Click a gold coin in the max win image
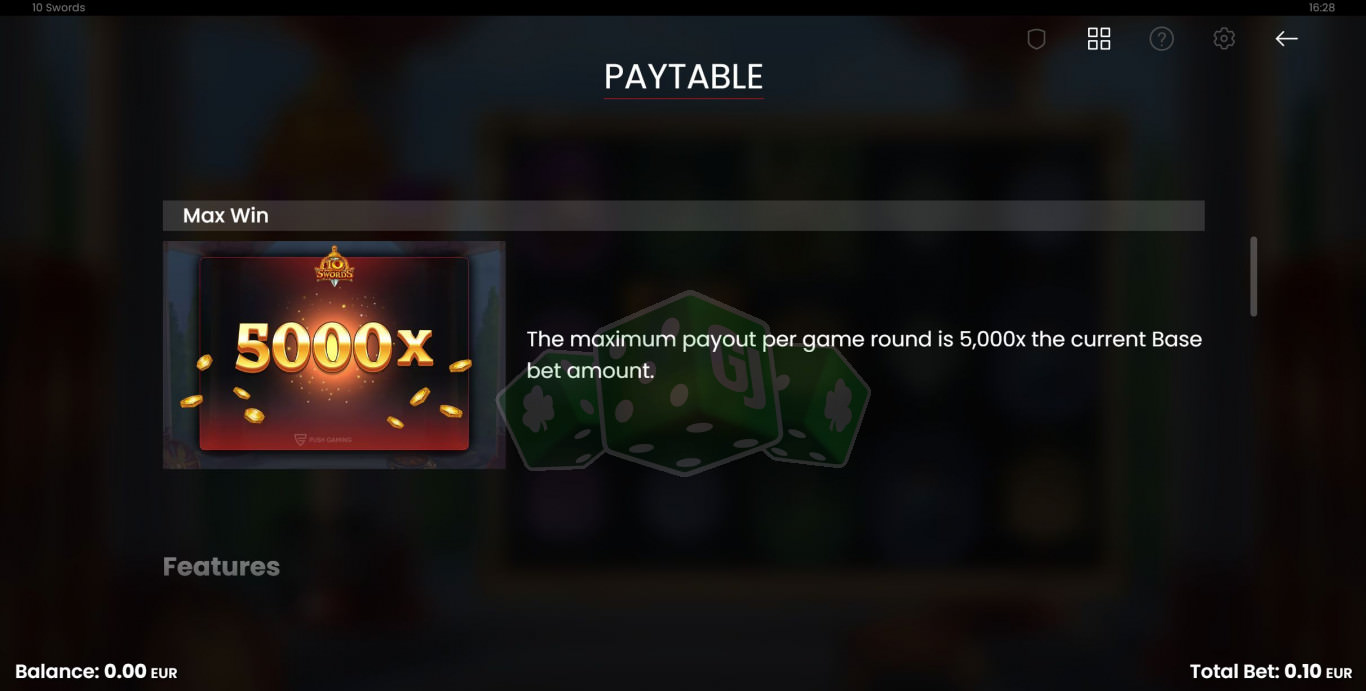 (x=451, y=410)
